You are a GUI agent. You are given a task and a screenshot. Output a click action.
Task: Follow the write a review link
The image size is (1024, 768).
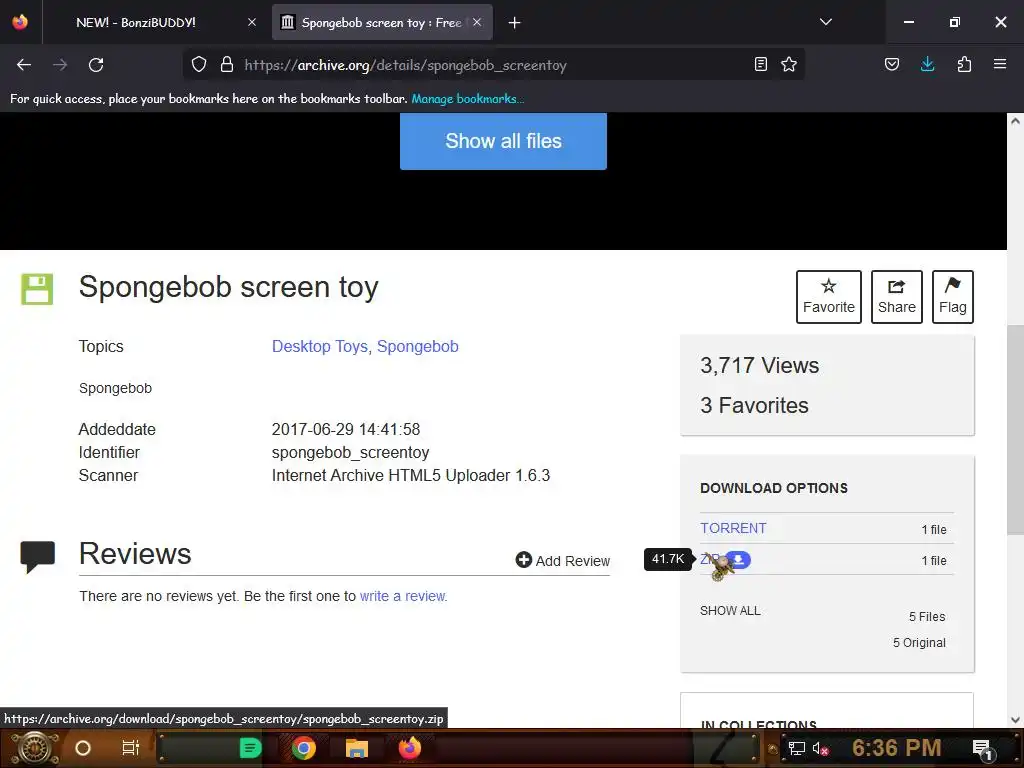coord(402,596)
